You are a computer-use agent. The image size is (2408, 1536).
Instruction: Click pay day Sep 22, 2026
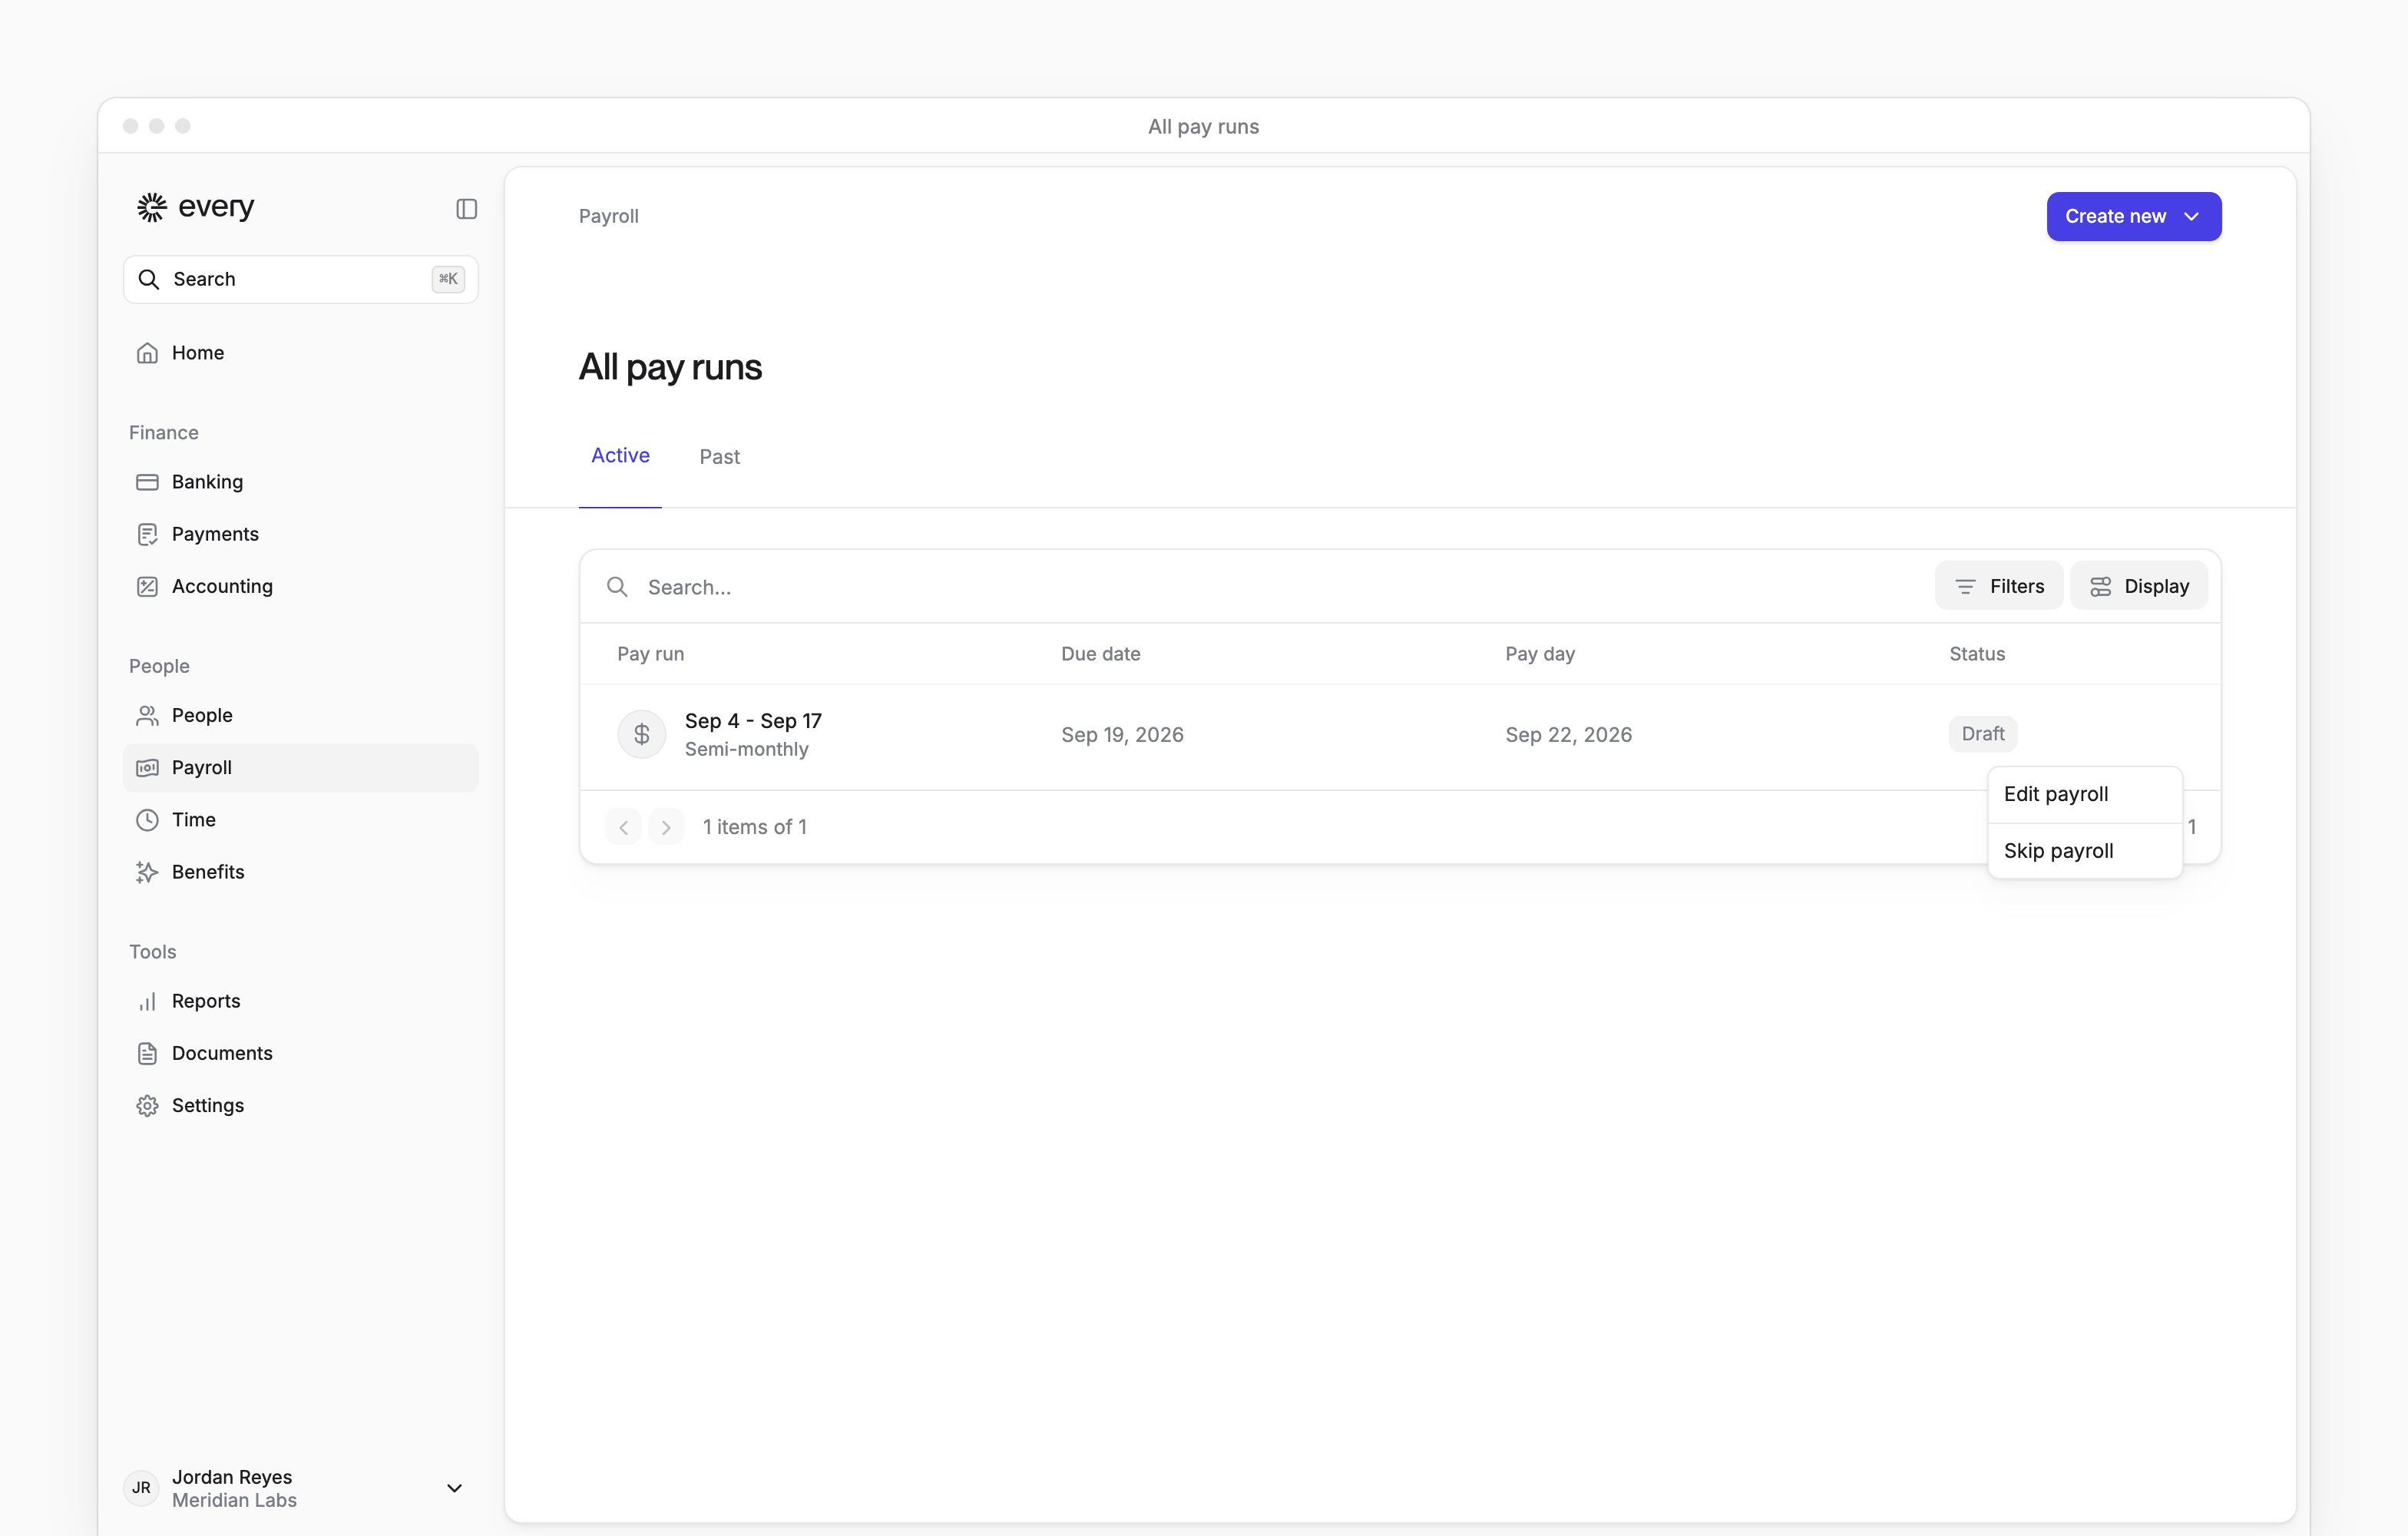(x=1568, y=735)
